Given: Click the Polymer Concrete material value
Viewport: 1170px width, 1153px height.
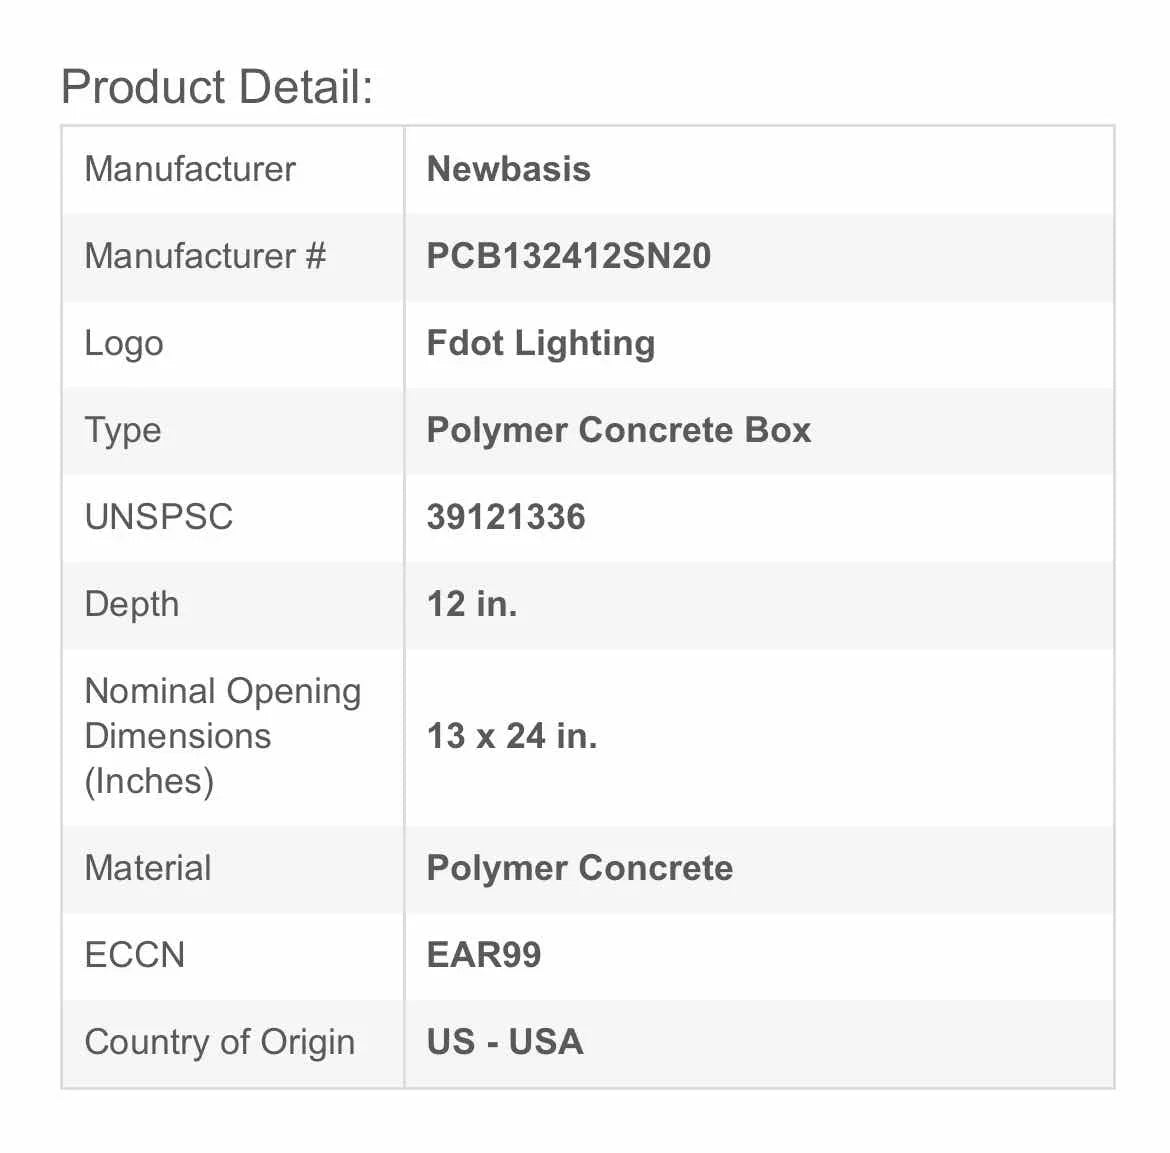Looking at the screenshot, I should 580,868.
